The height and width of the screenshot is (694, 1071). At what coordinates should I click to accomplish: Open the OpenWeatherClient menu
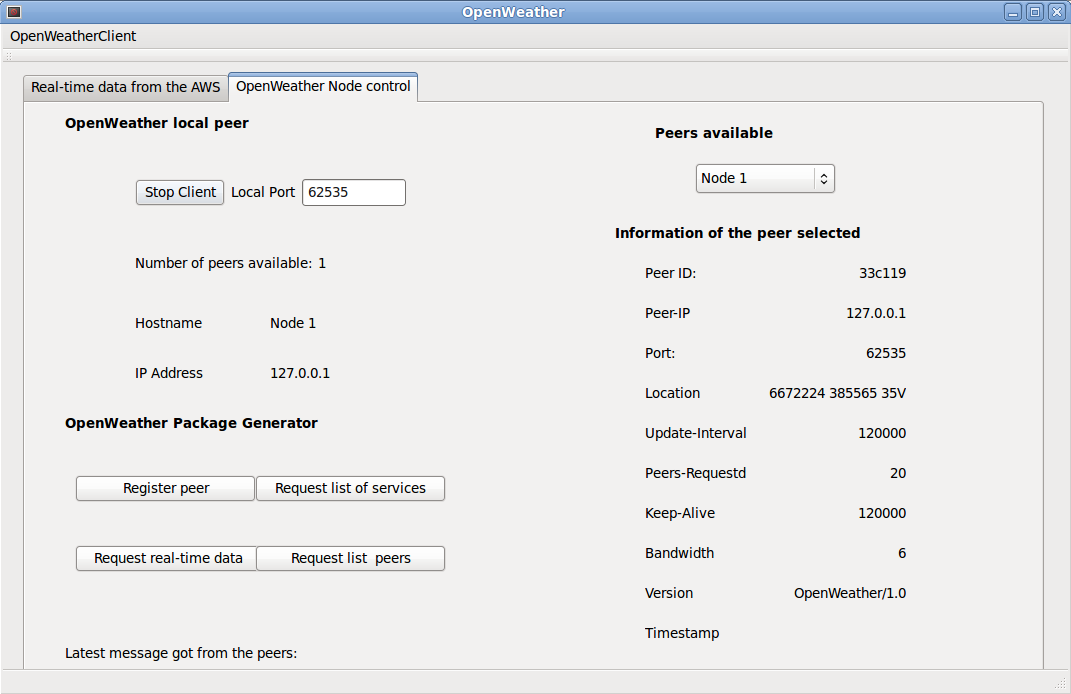pyautogui.click(x=73, y=36)
